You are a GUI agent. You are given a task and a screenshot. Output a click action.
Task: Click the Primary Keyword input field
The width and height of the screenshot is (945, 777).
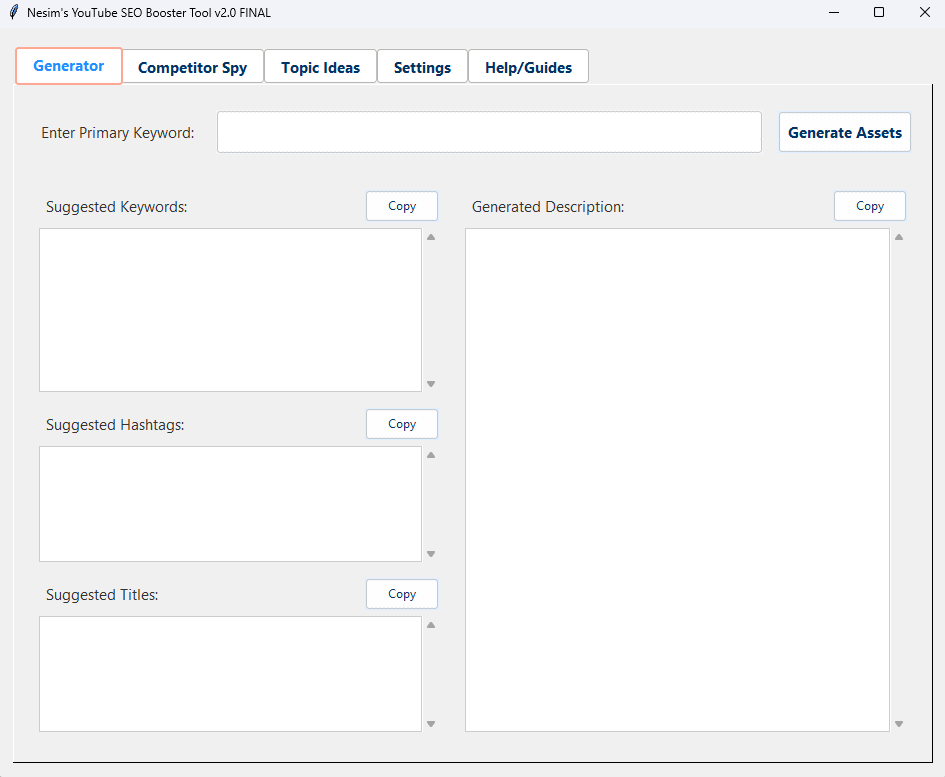click(489, 132)
